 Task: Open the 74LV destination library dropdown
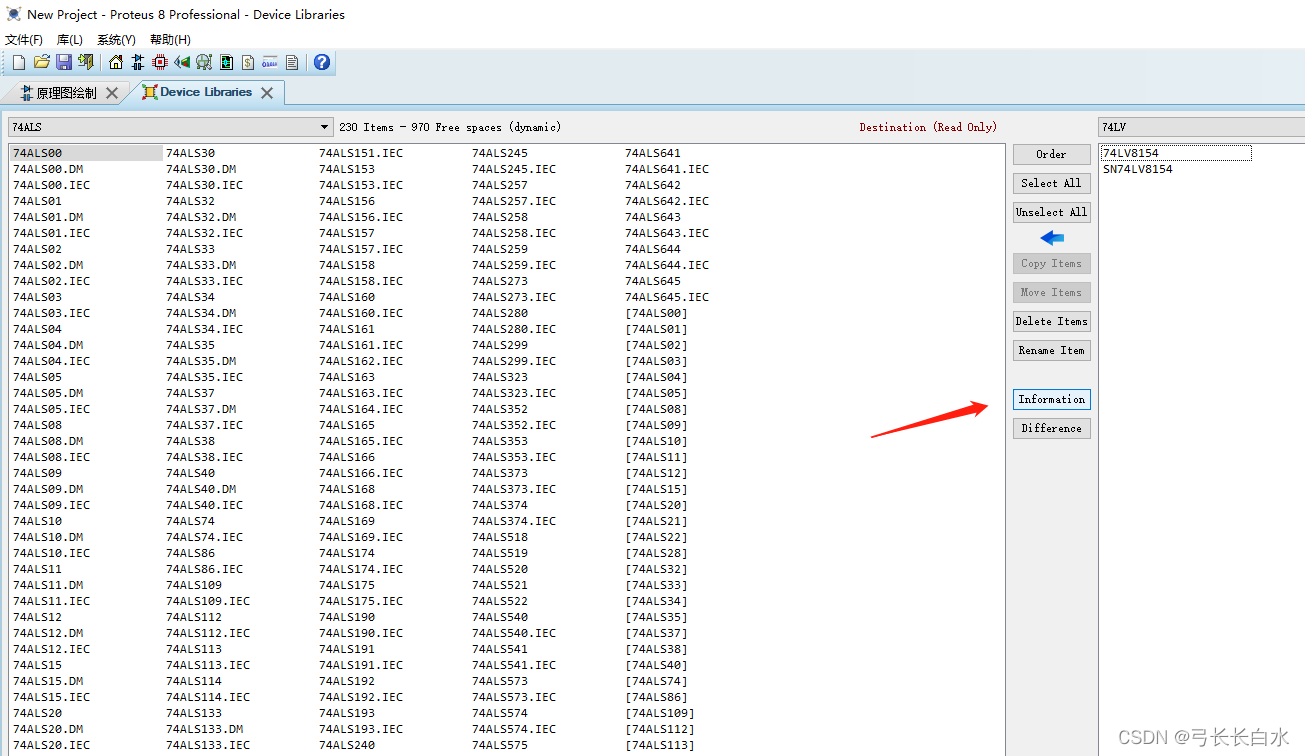[1201, 127]
